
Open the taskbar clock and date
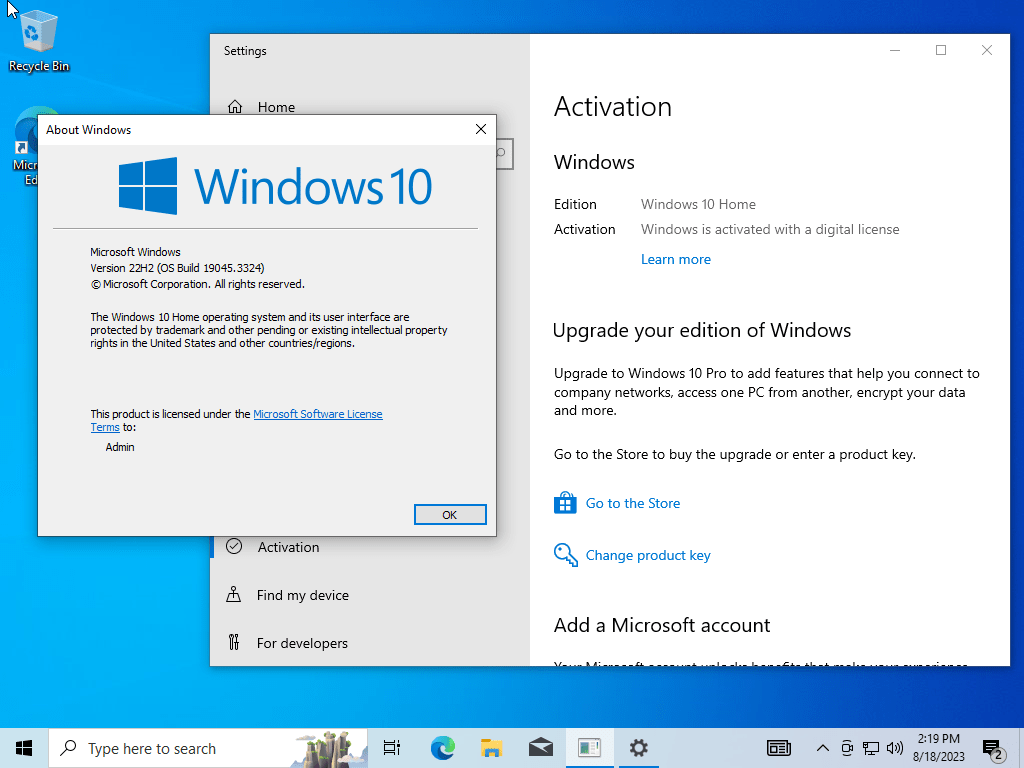(938, 748)
